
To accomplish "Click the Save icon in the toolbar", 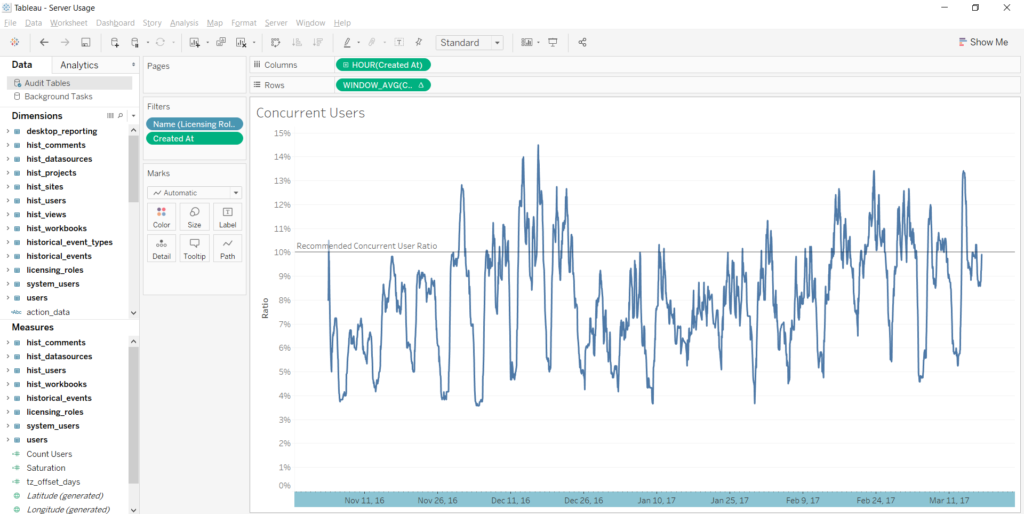I will click(86, 43).
